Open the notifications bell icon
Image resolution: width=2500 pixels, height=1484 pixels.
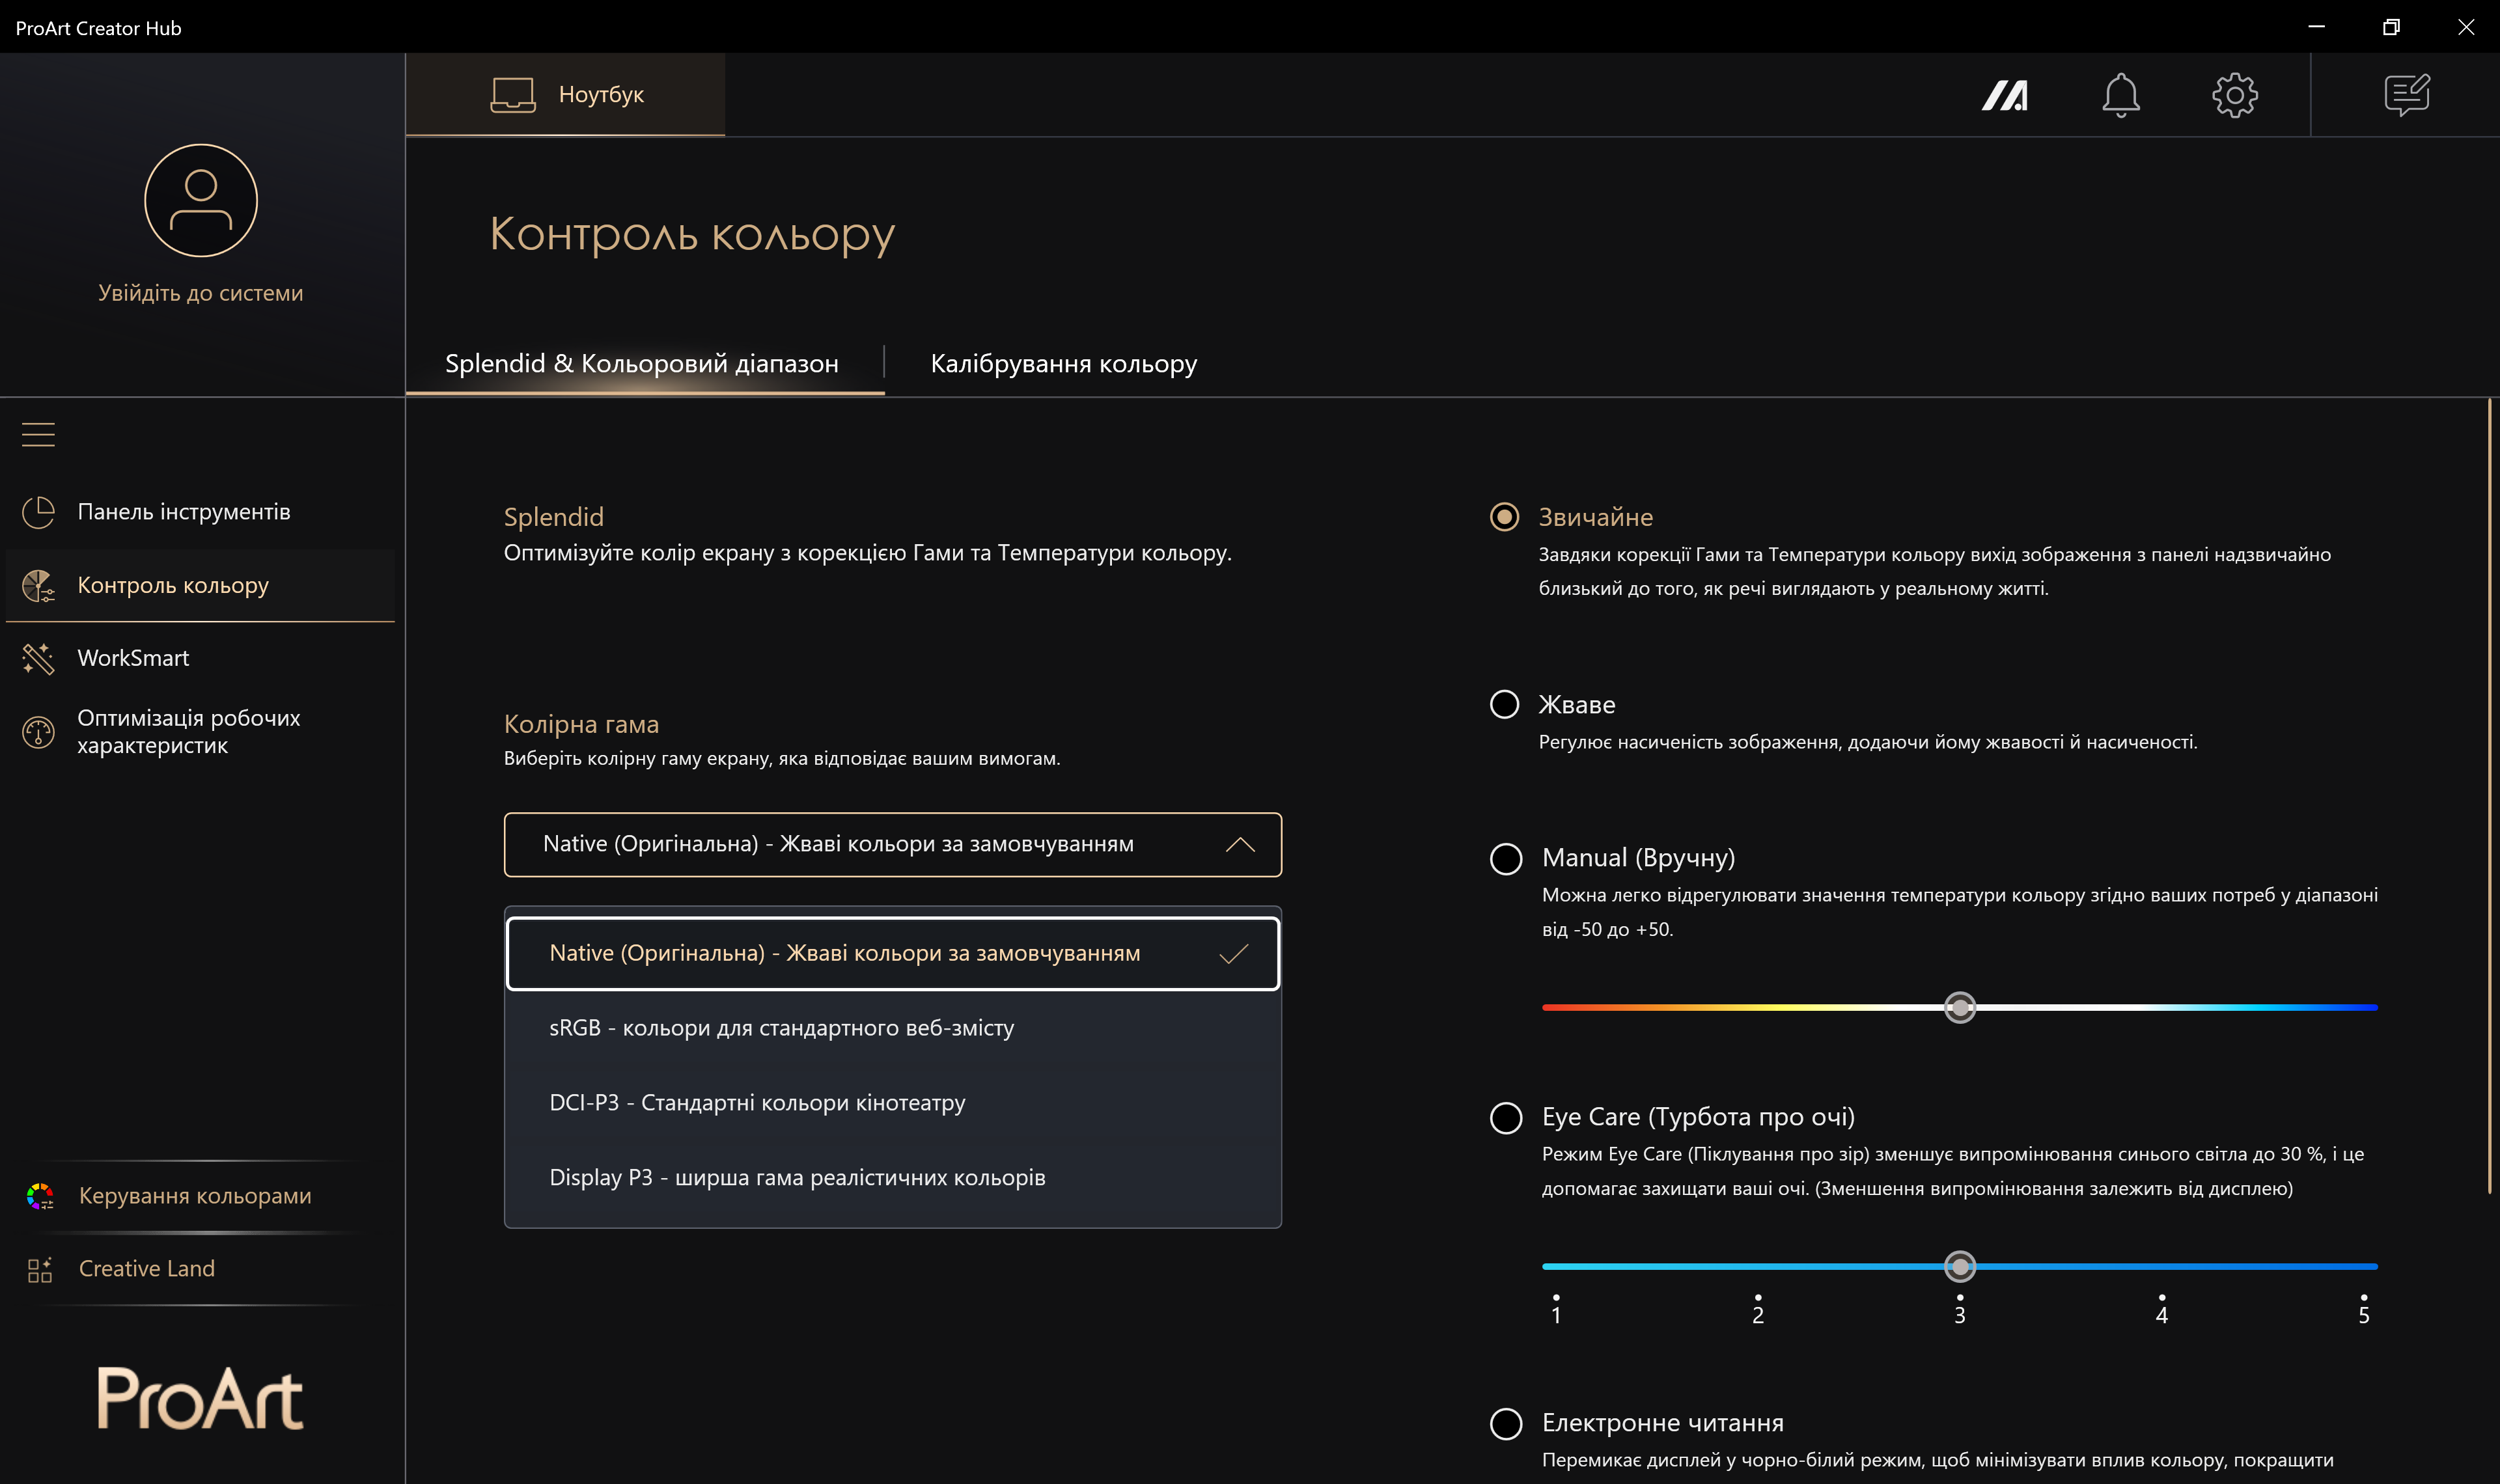pos(2120,95)
